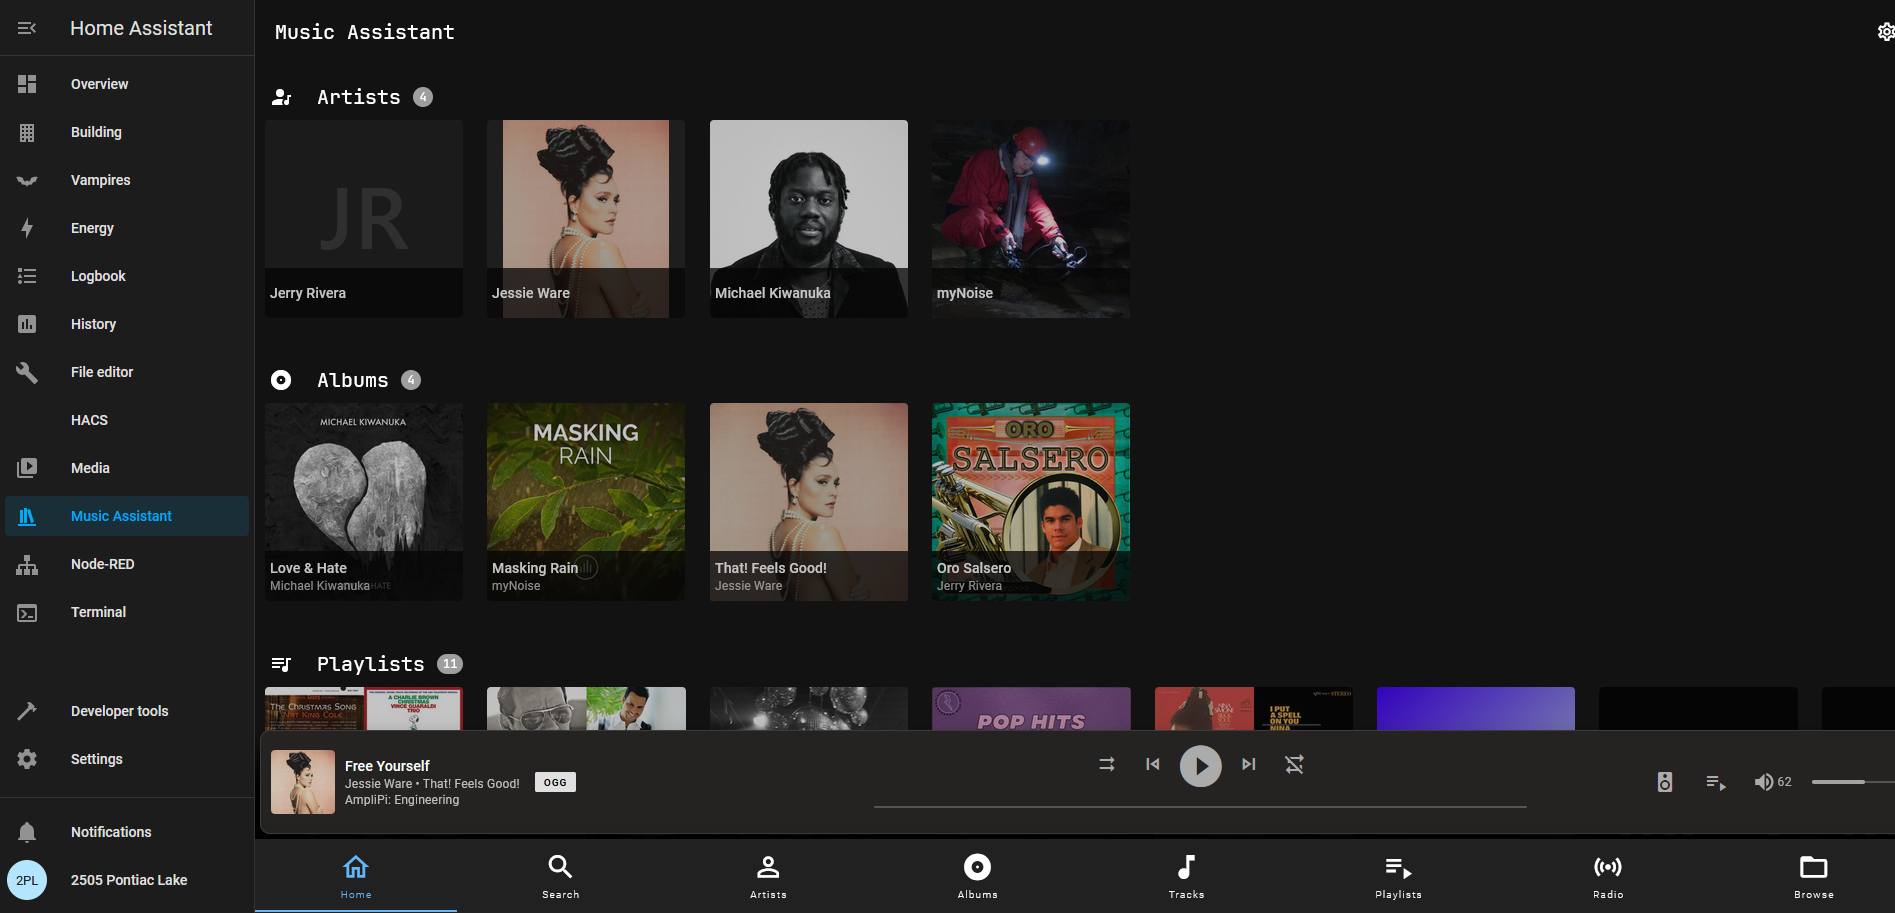Open the Playlists section header
Screen dimensions: 1895x913
(x=370, y=664)
